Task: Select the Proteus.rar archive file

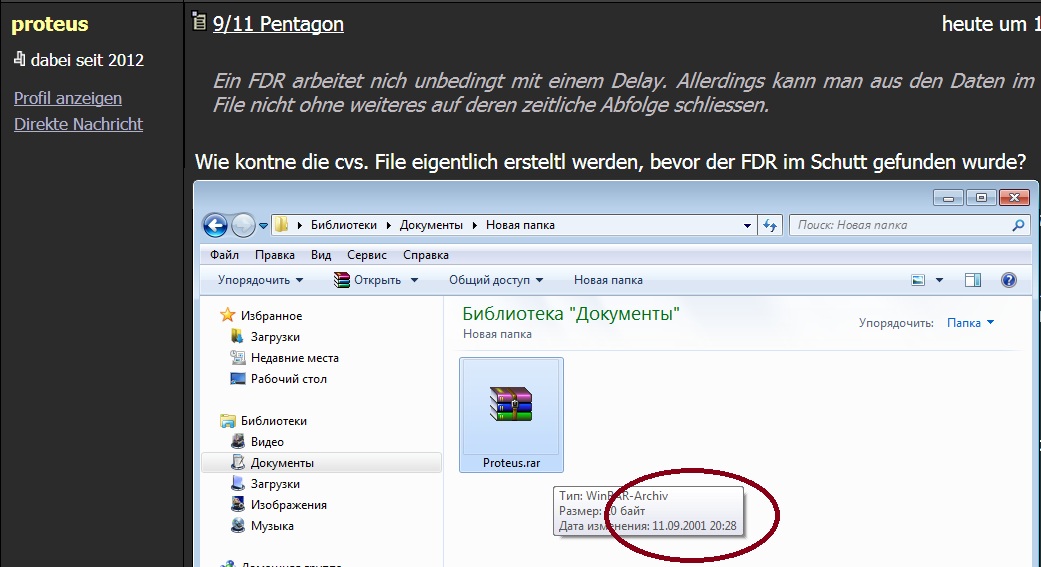Action: (x=511, y=414)
